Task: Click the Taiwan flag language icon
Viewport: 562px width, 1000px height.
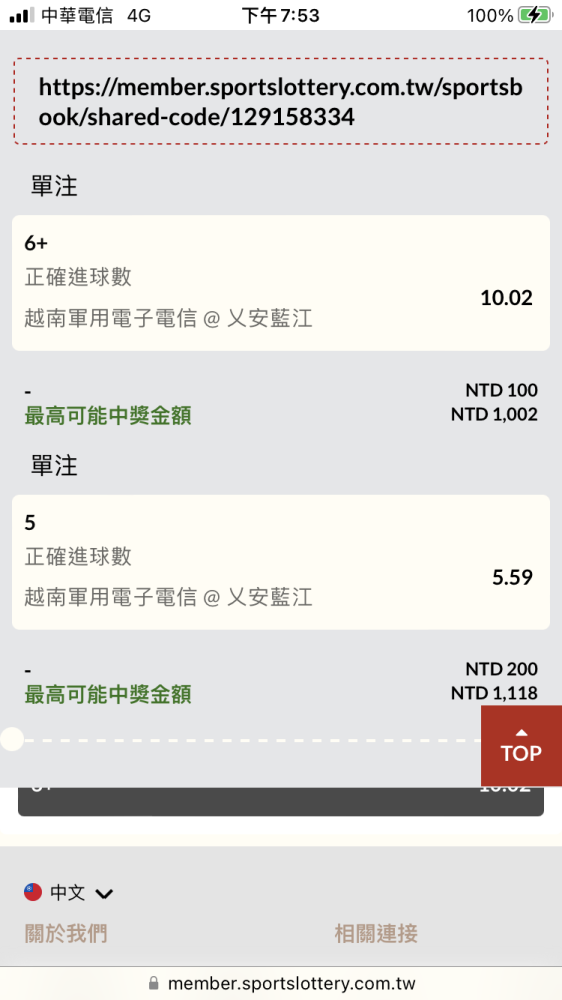Action: (x=33, y=892)
